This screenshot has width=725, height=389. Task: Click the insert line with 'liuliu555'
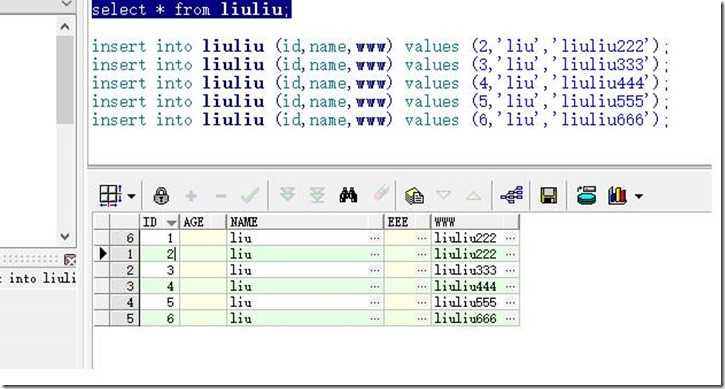[380, 102]
